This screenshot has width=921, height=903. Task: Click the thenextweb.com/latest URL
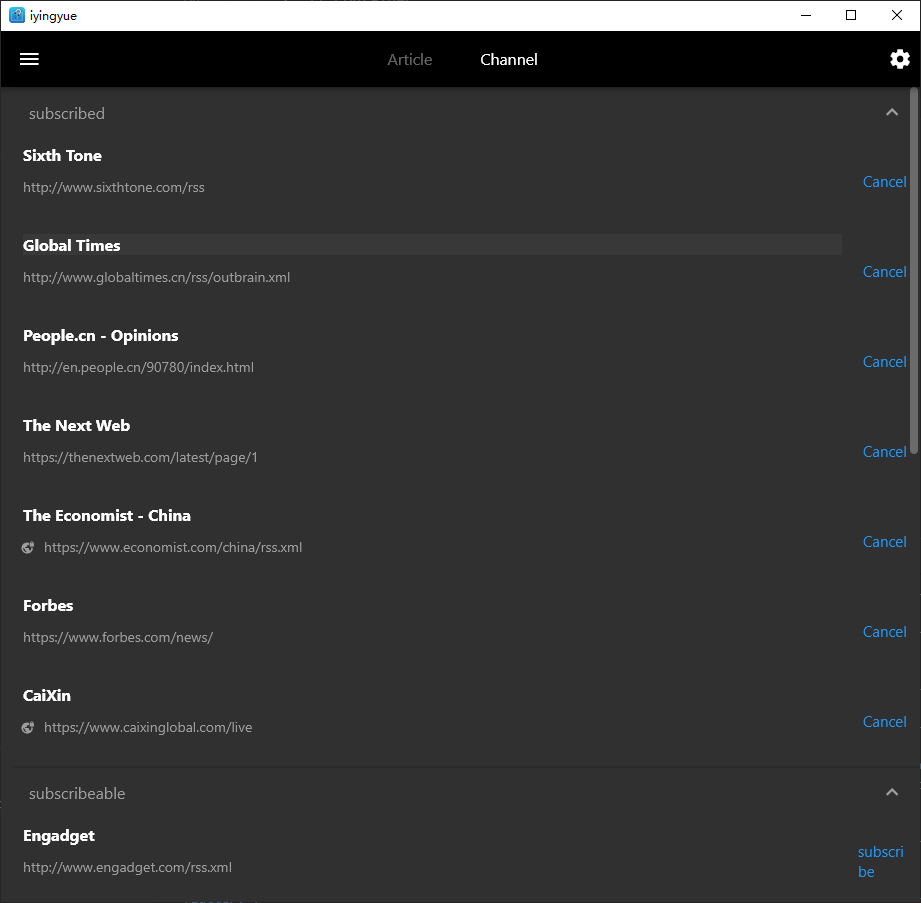140,457
